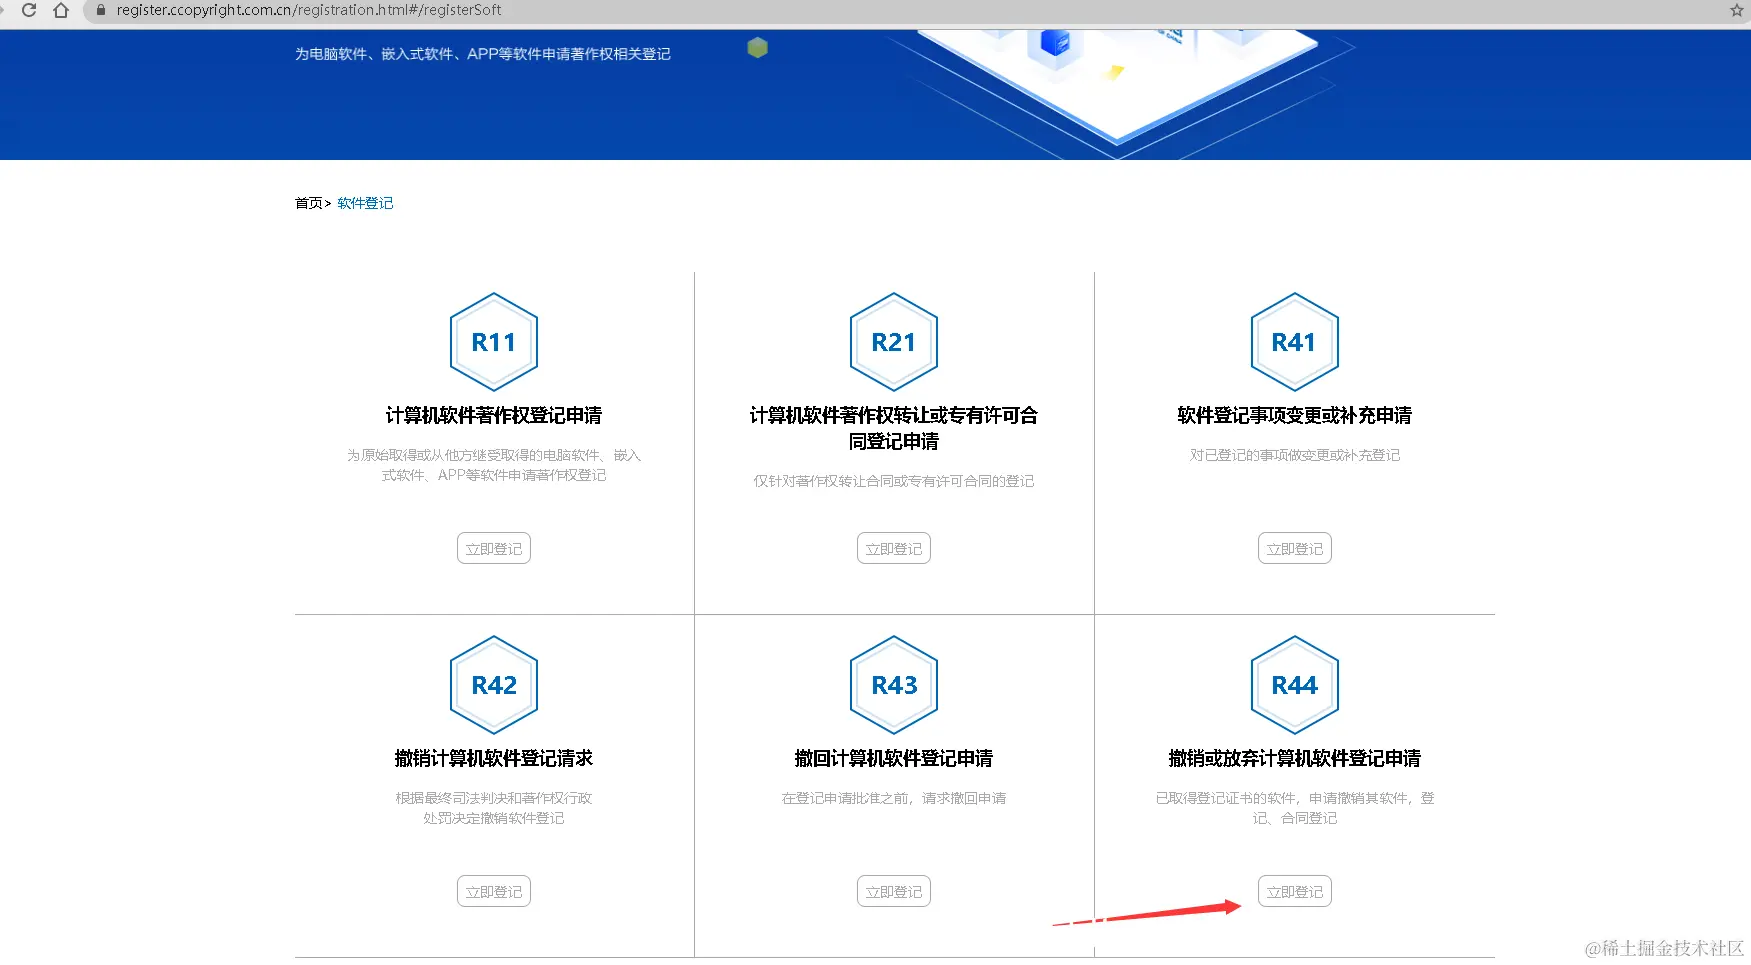Click the browser home icon
Screen dimensions: 1751x965
(x=62, y=11)
